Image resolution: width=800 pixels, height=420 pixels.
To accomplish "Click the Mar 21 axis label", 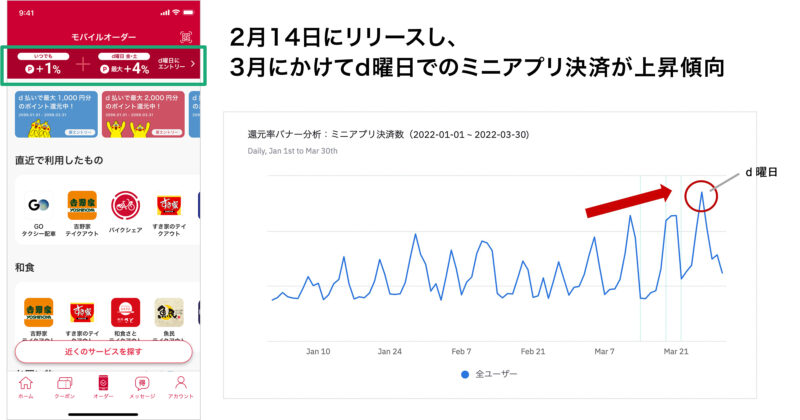I will 676,352.
